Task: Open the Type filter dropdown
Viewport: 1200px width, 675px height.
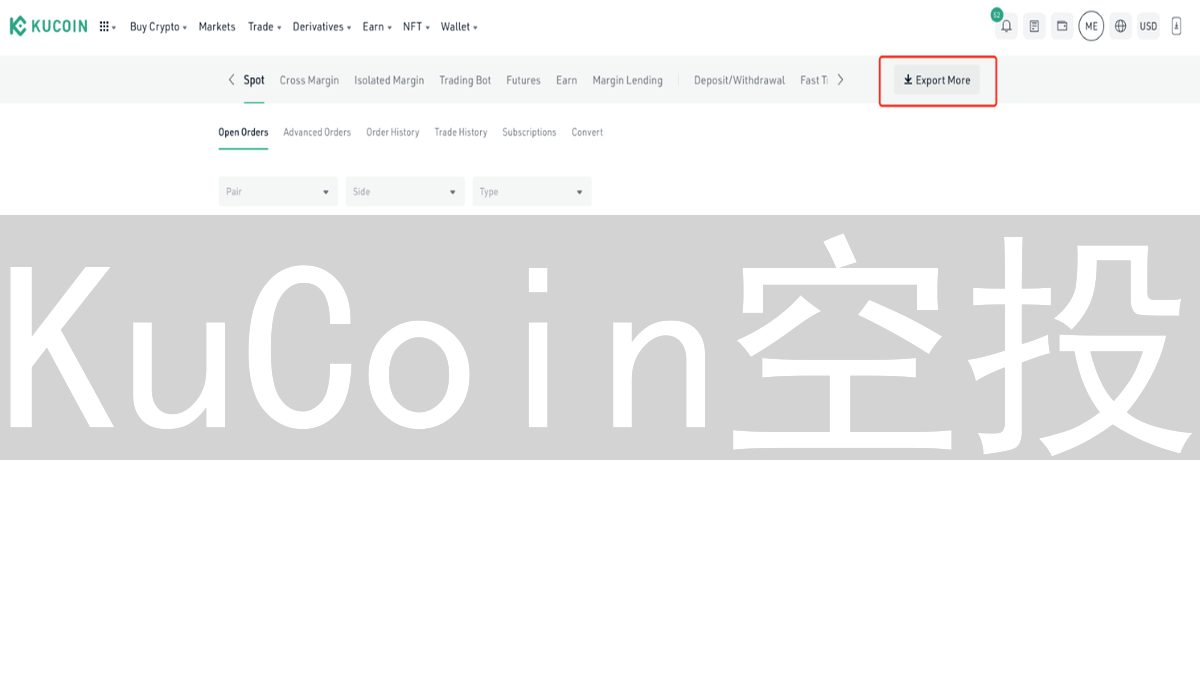Action: (x=532, y=192)
